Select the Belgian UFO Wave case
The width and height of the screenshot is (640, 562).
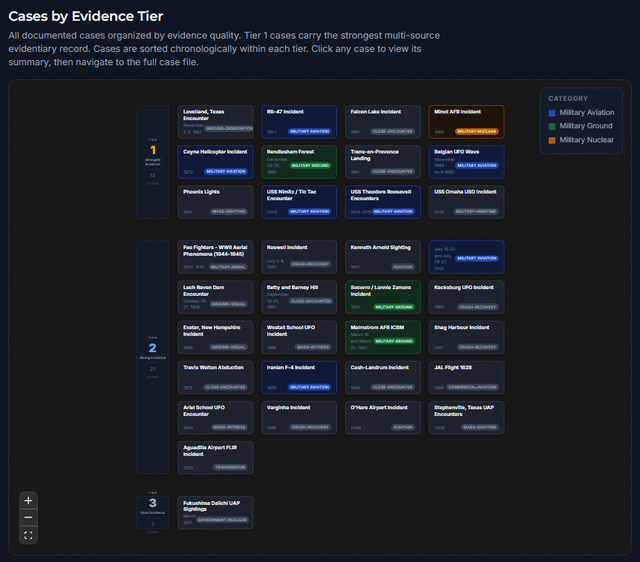coord(467,162)
